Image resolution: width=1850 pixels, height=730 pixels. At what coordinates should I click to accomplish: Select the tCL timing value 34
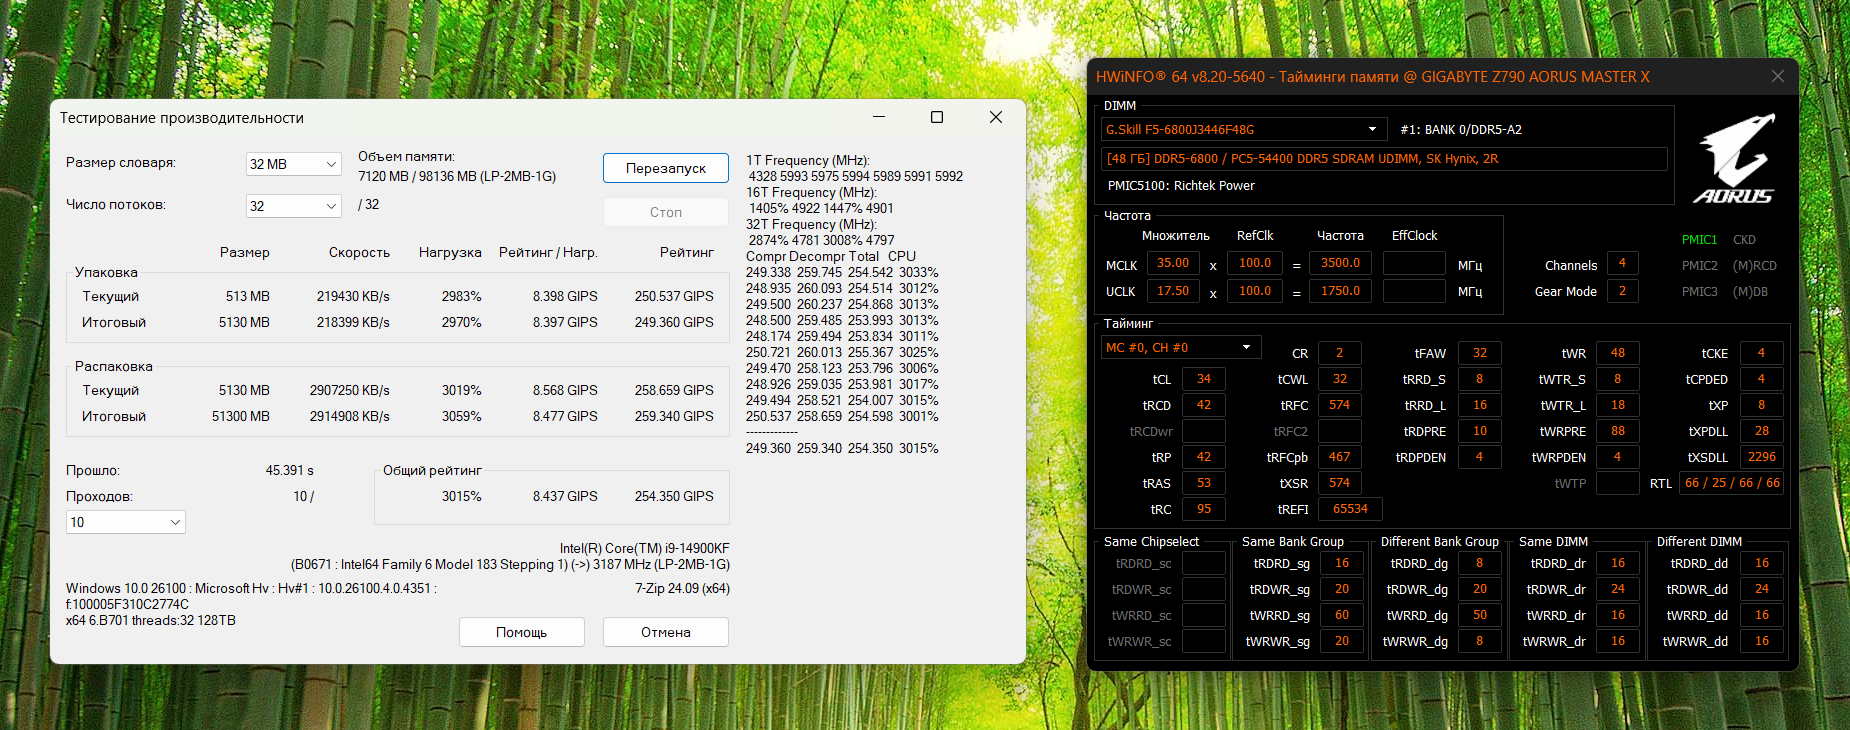[x=1204, y=379]
